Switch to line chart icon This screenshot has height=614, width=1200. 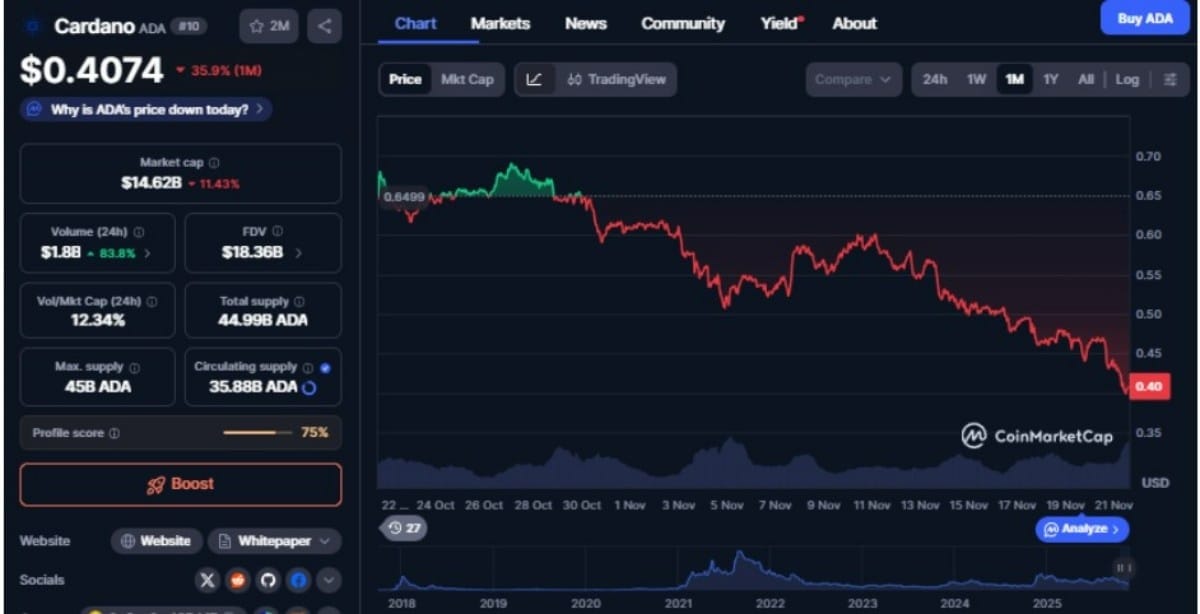534,79
